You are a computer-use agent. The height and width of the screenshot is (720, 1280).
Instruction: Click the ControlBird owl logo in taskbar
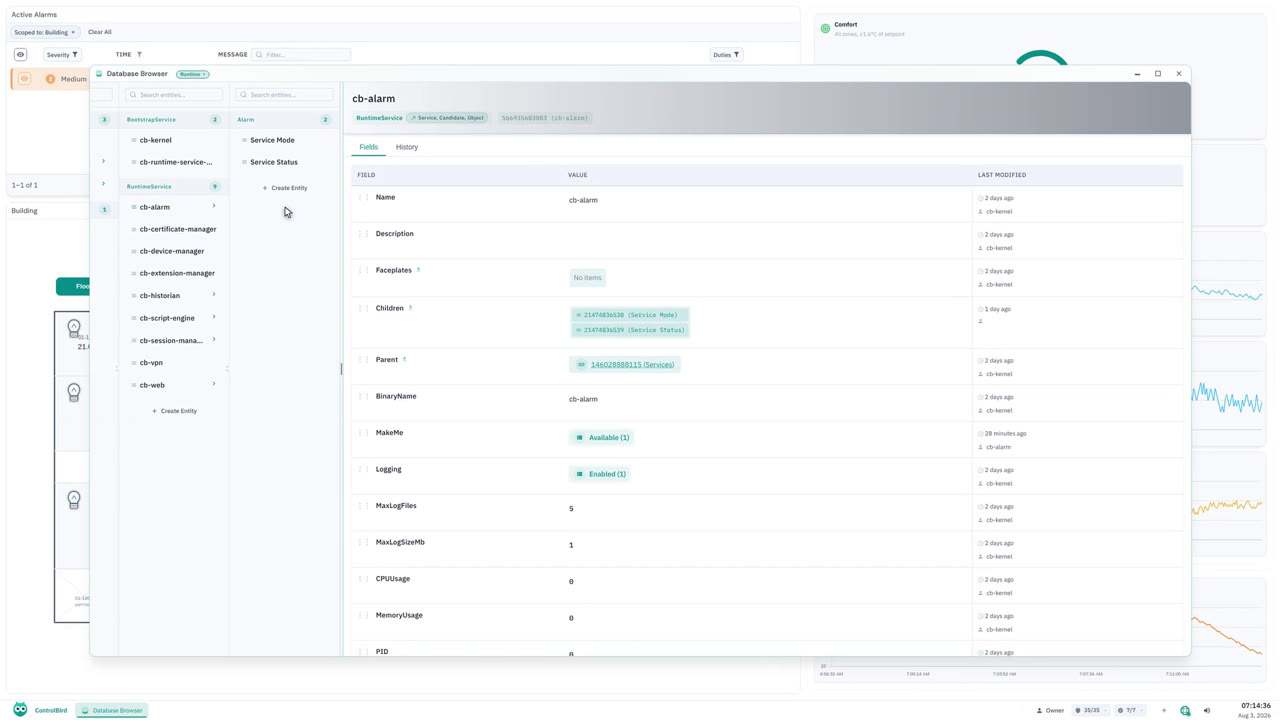(x=20, y=709)
